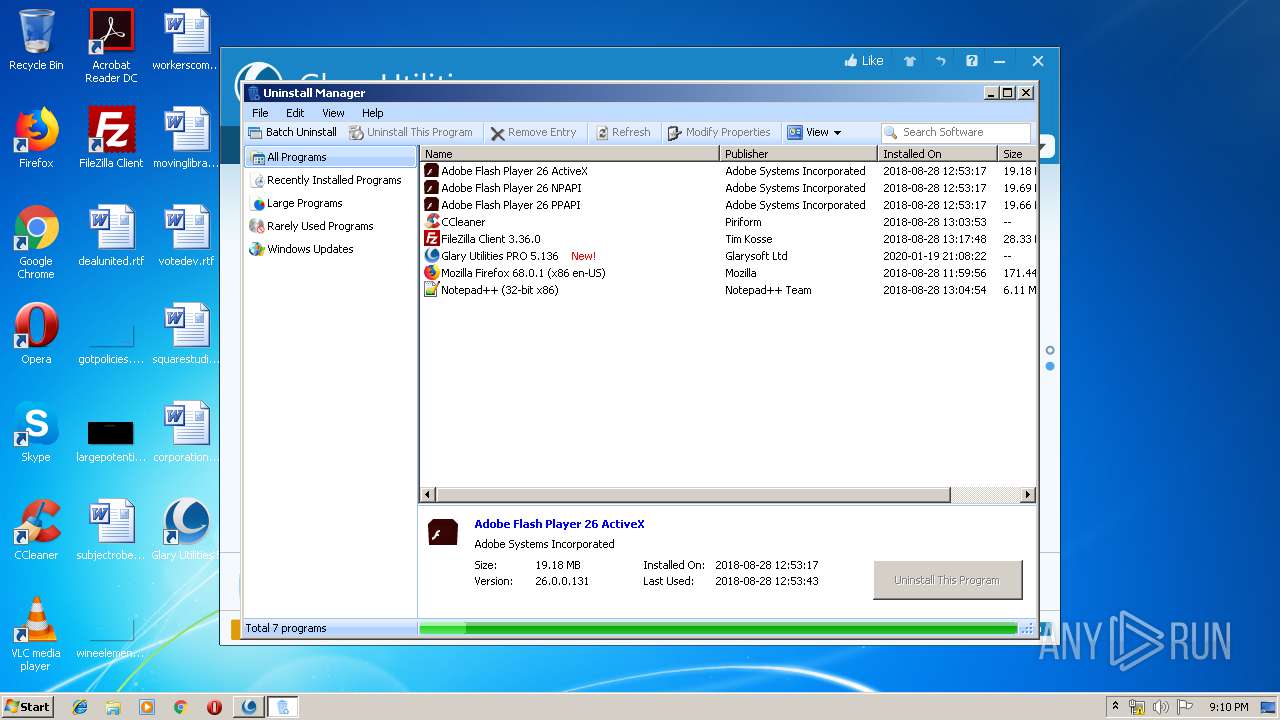Image resolution: width=1280 pixels, height=720 pixels.
Task: Select Adobe Flash Player 26 ActiveX row
Action: tap(728, 171)
